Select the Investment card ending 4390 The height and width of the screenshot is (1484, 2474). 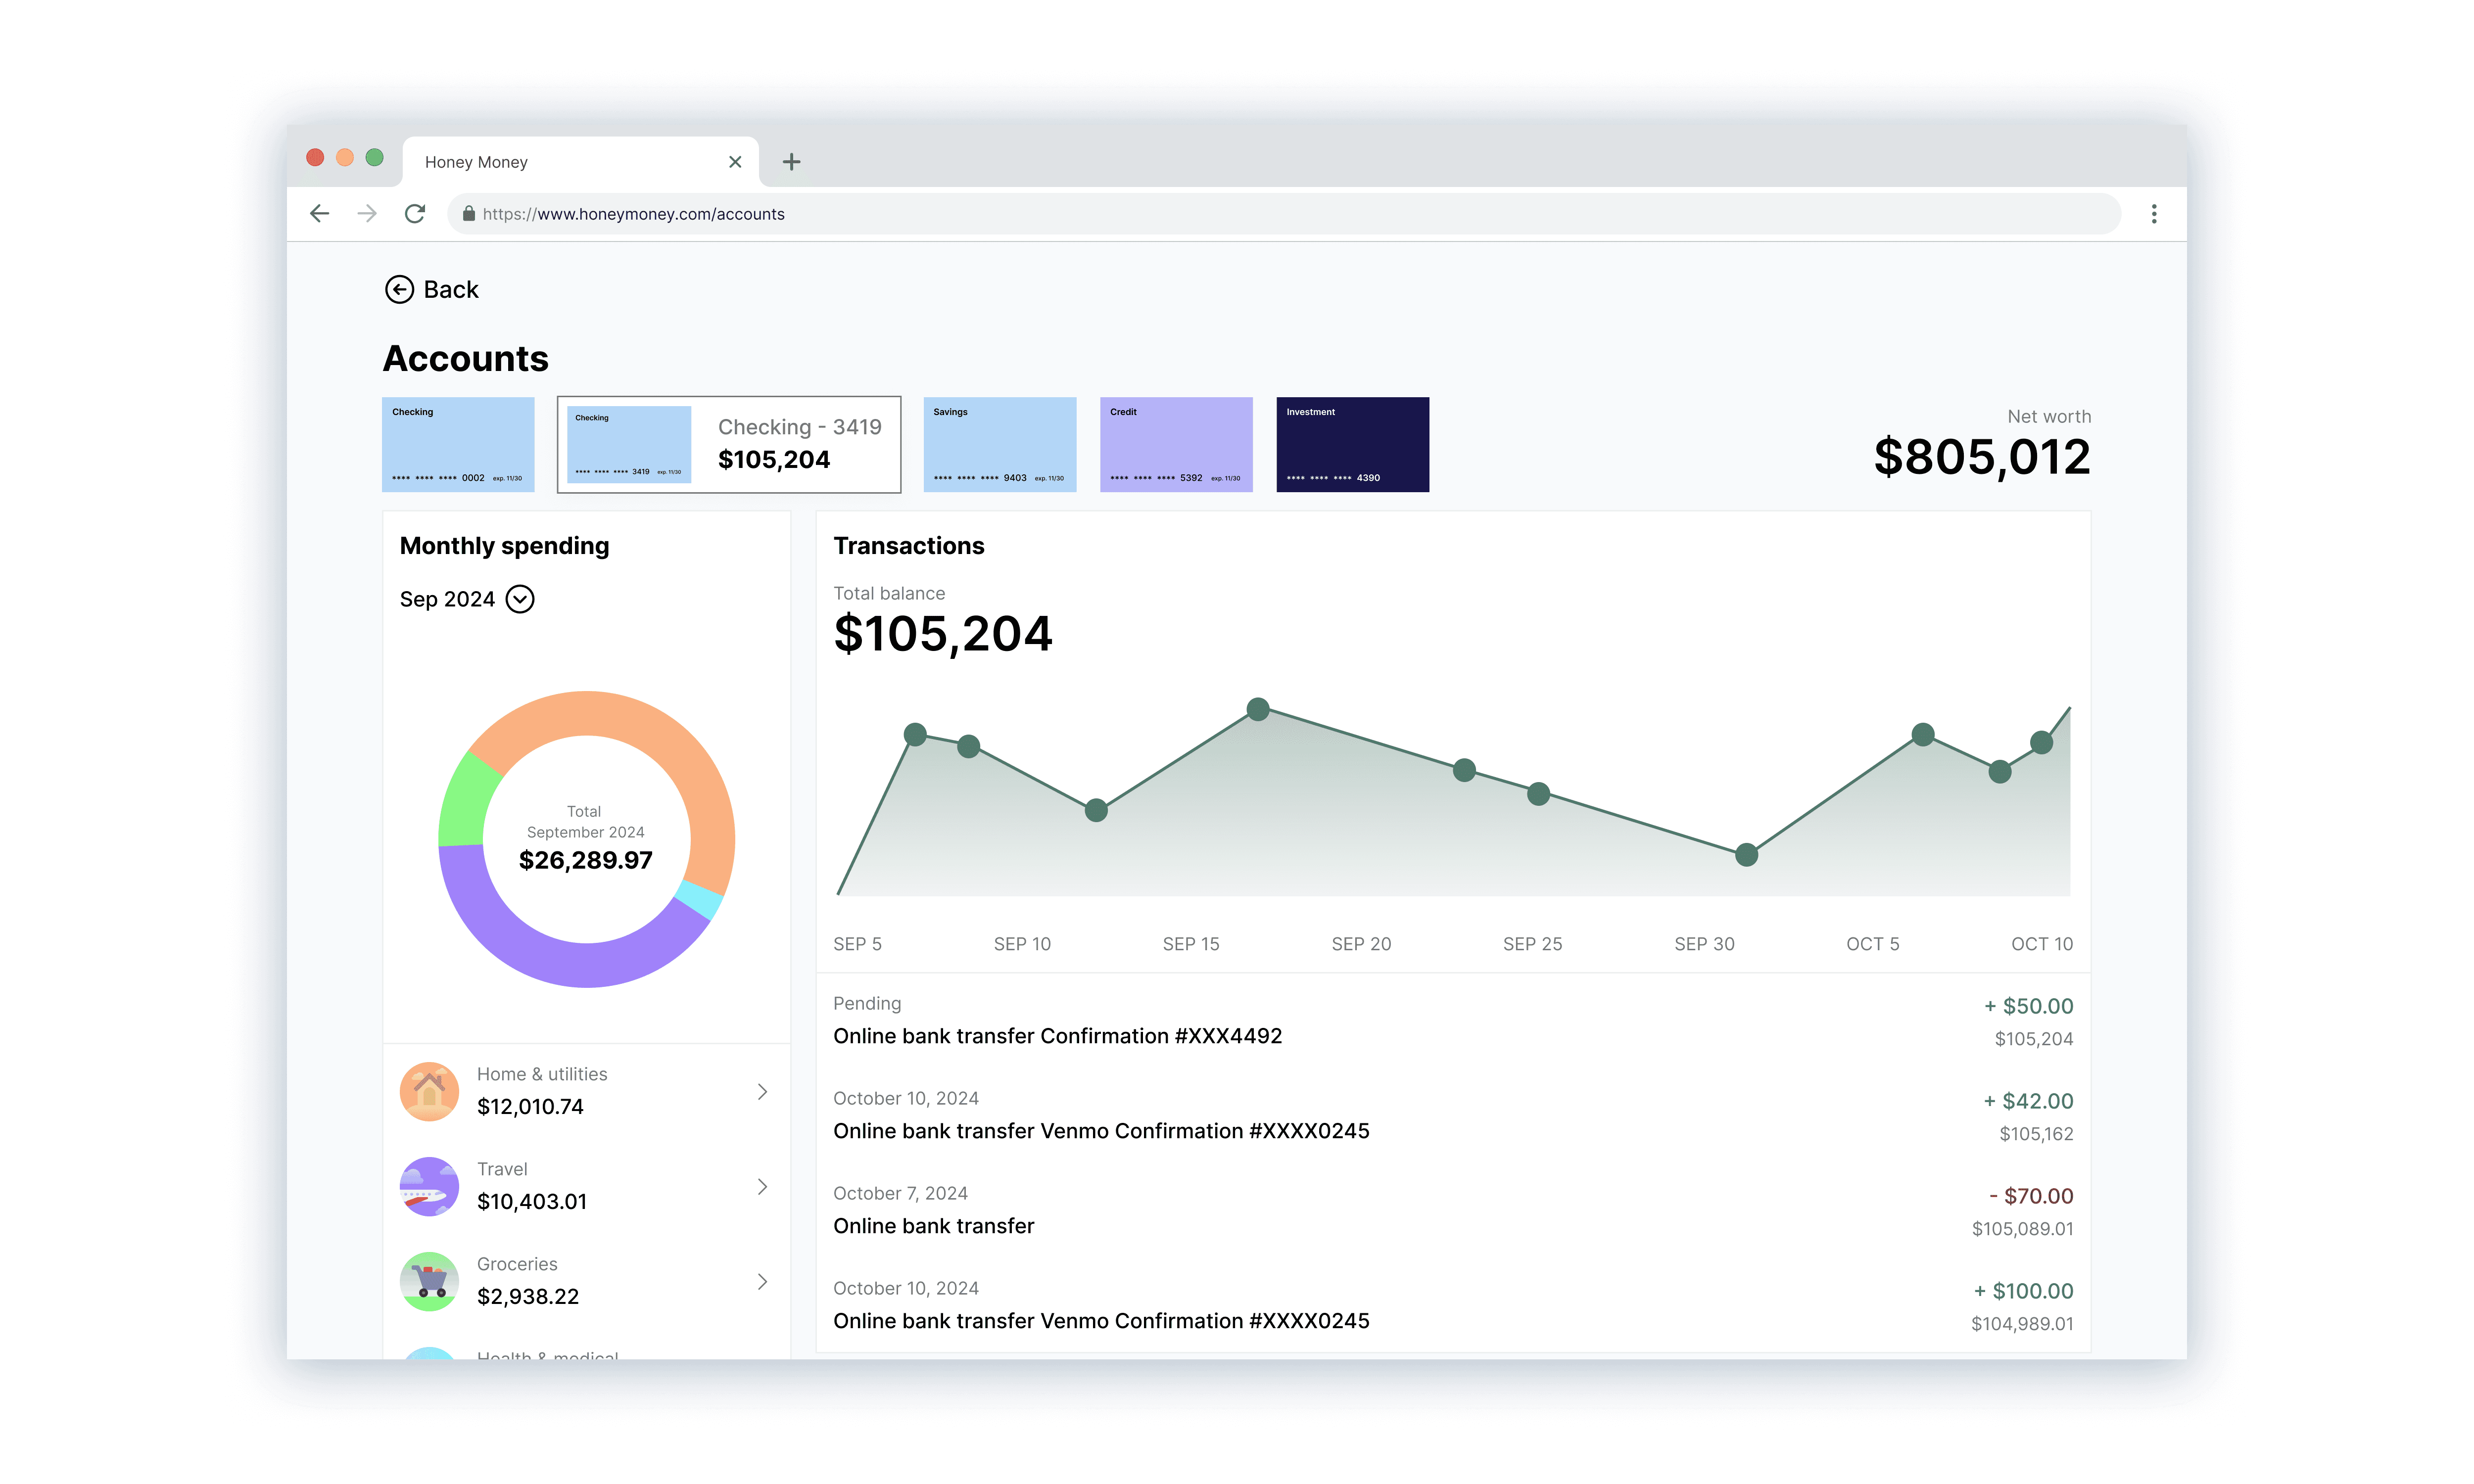point(1353,445)
